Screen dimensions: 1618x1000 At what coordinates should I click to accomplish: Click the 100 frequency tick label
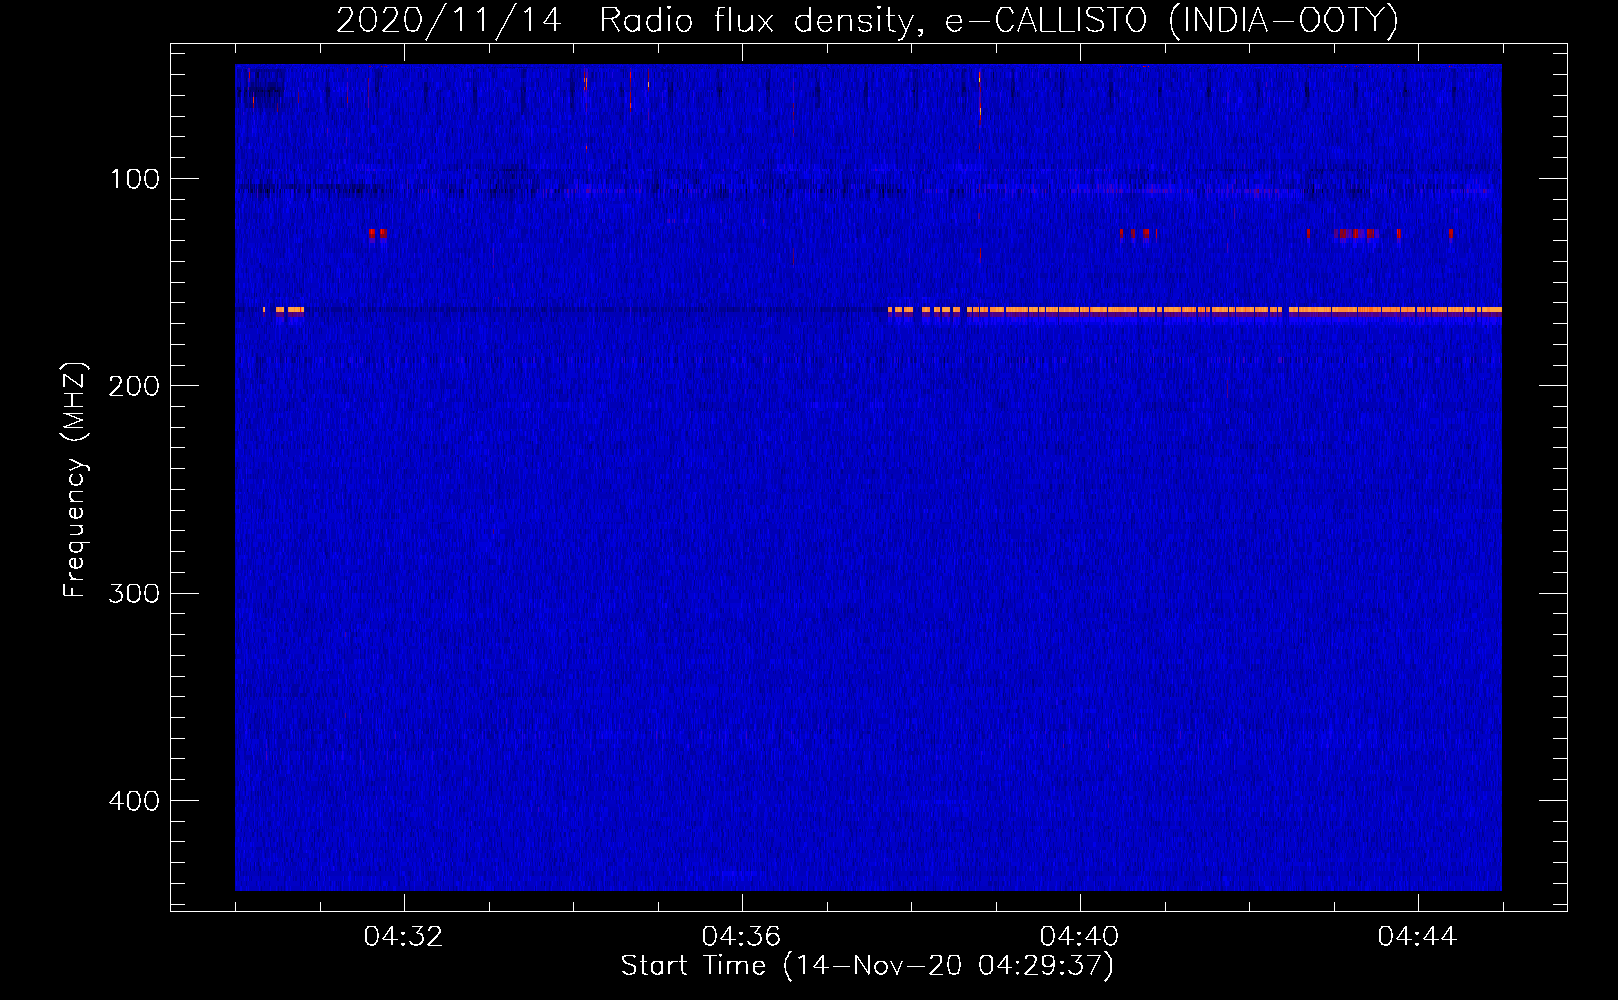[x=135, y=179]
